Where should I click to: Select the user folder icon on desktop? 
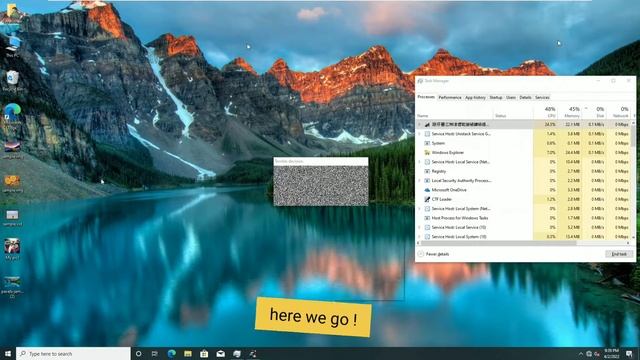click(x=12, y=13)
